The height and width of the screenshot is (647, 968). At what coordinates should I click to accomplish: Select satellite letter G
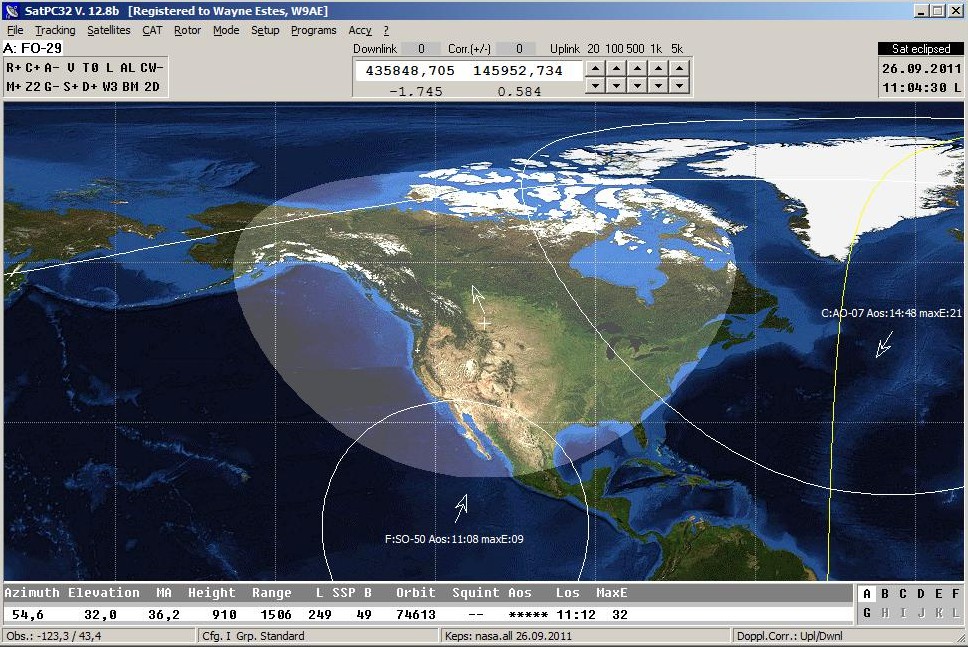[867, 612]
